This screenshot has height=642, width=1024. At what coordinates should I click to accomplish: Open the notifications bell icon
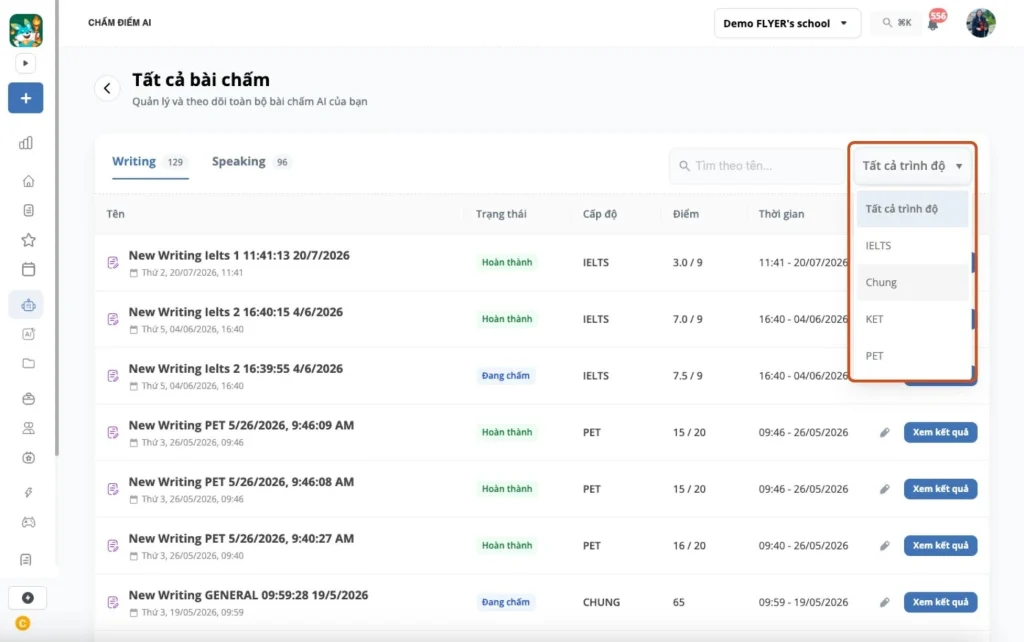[x=933, y=24]
